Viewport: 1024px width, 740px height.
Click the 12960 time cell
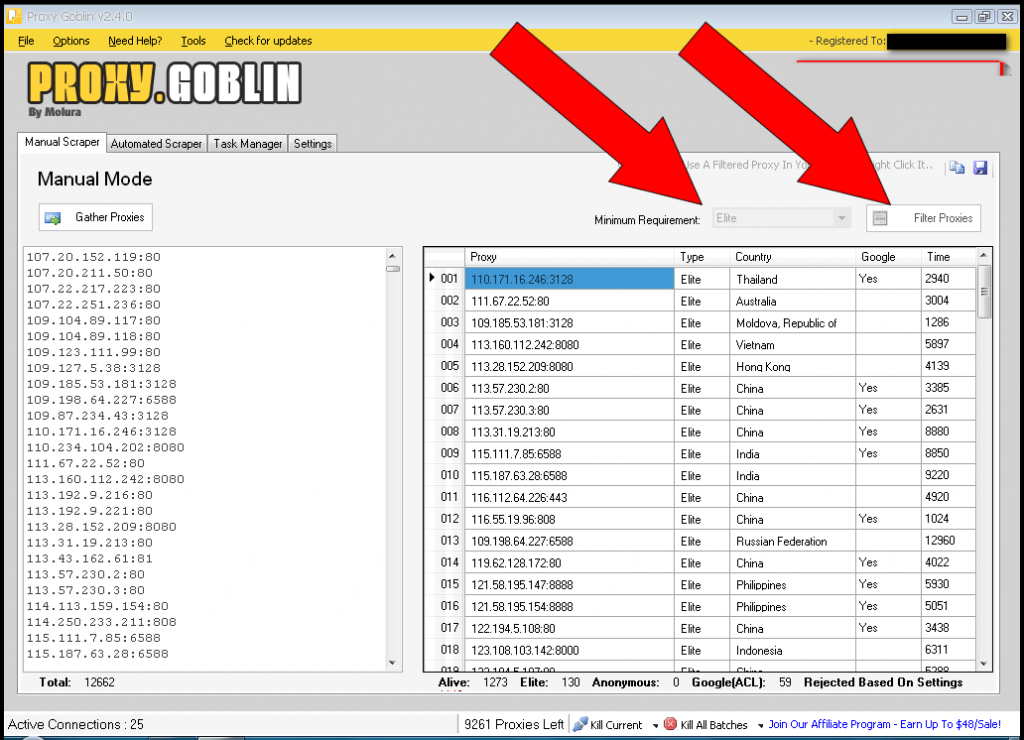[948, 541]
